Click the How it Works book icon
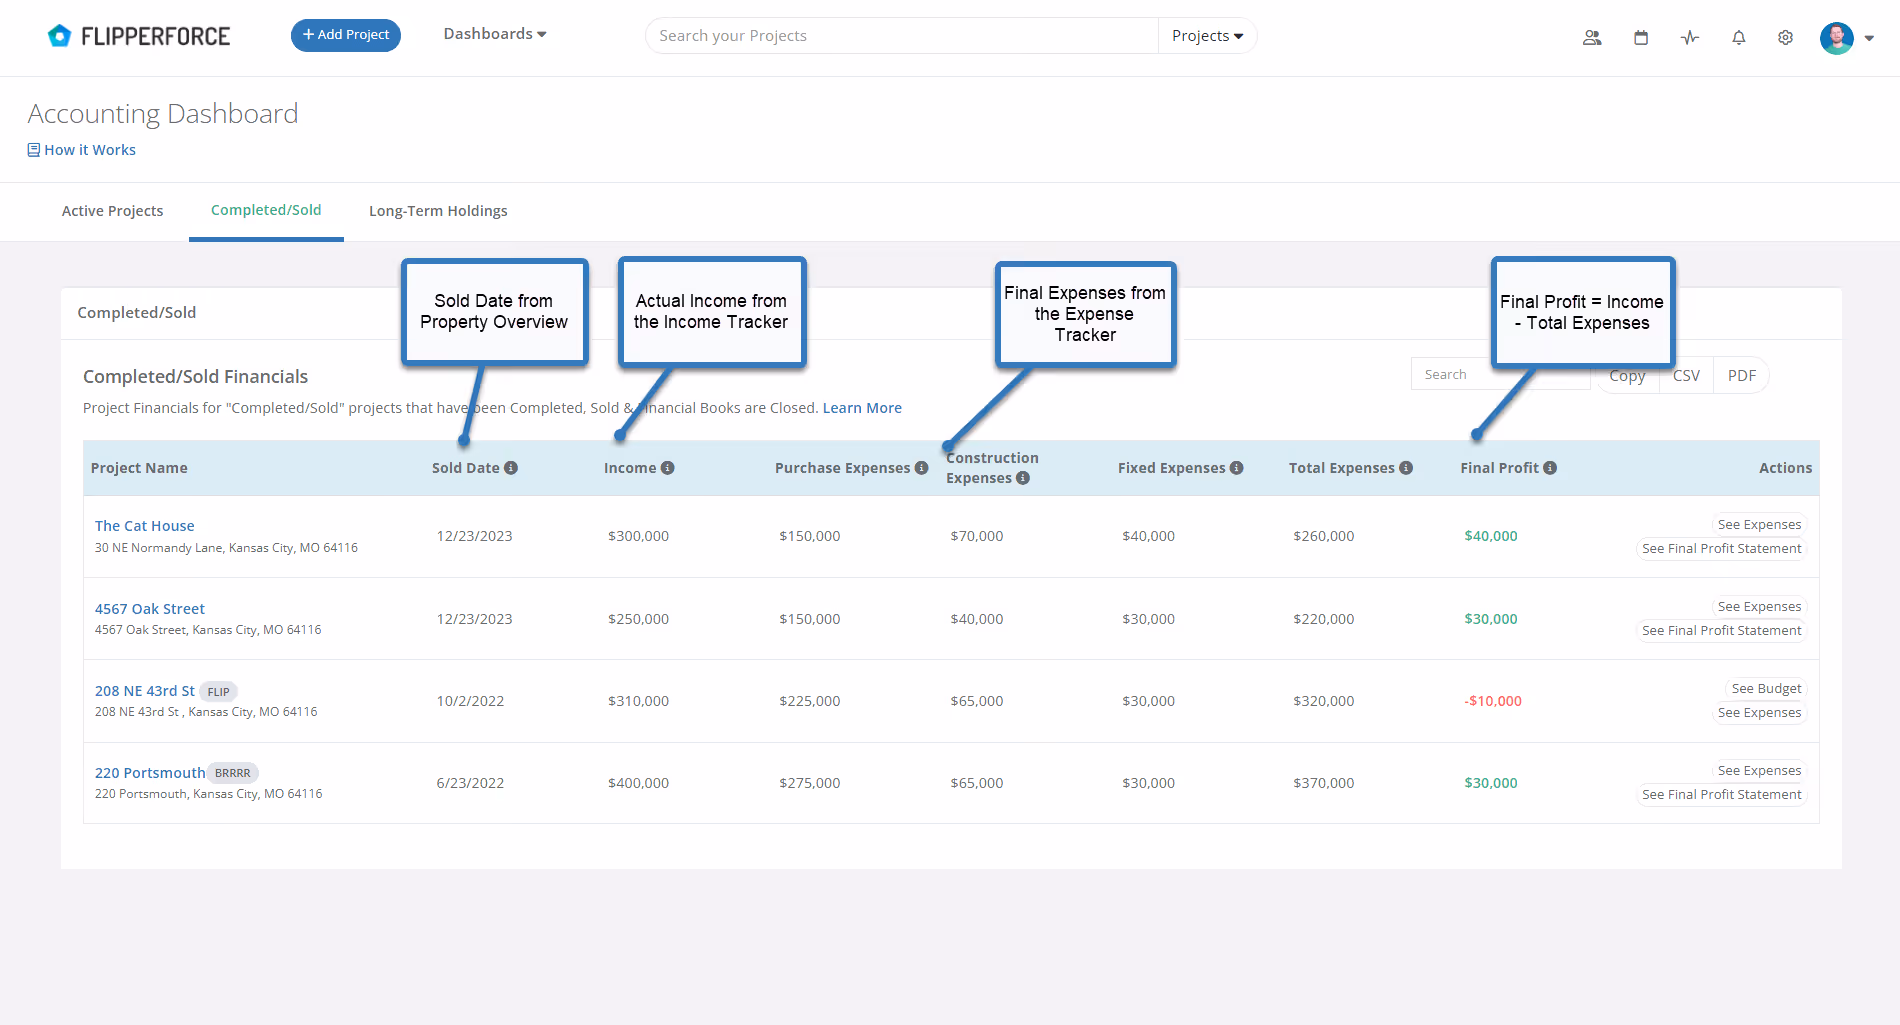Viewport: 1900px width, 1025px height. pos(34,150)
